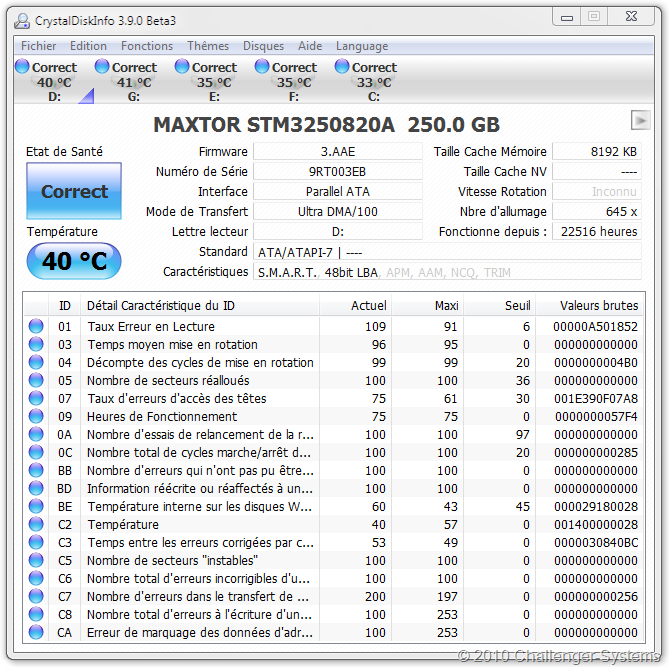Click the Valeurs brutes column header
This screenshot has height=667, width=669.
pos(590,306)
